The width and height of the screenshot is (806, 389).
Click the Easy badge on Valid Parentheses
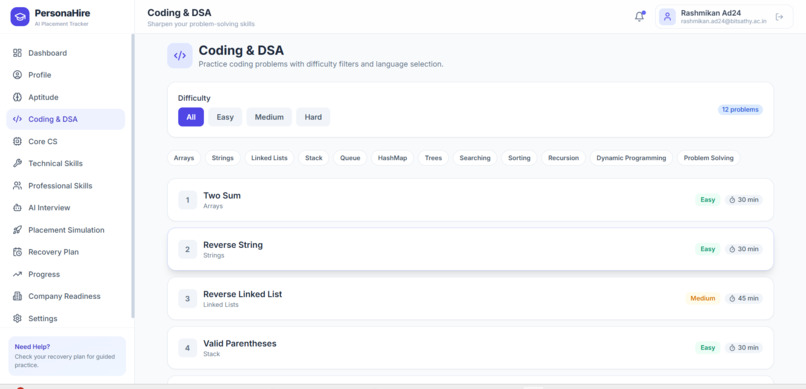708,348
